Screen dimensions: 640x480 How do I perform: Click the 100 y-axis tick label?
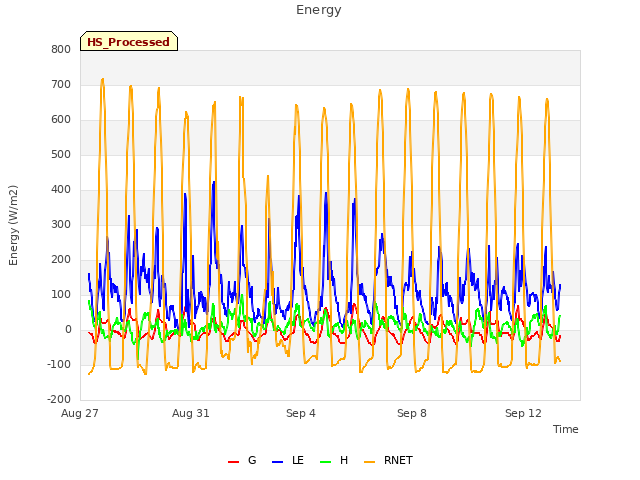[61, 295]
